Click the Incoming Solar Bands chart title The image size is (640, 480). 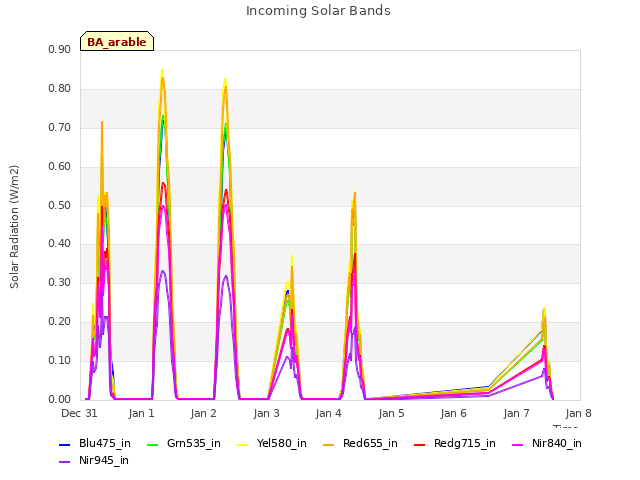(318, 11)
